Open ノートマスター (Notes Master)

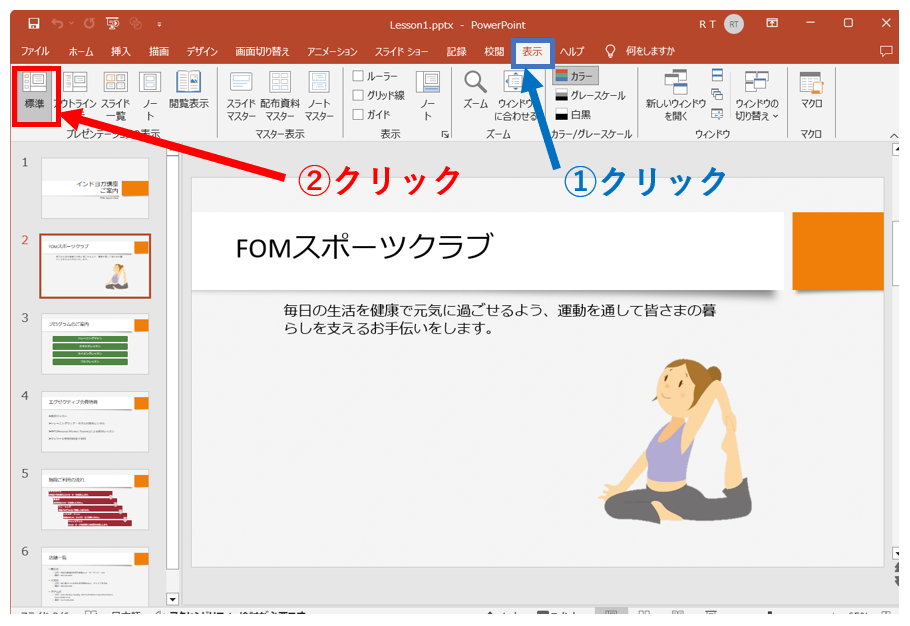[x=319, y=96]
